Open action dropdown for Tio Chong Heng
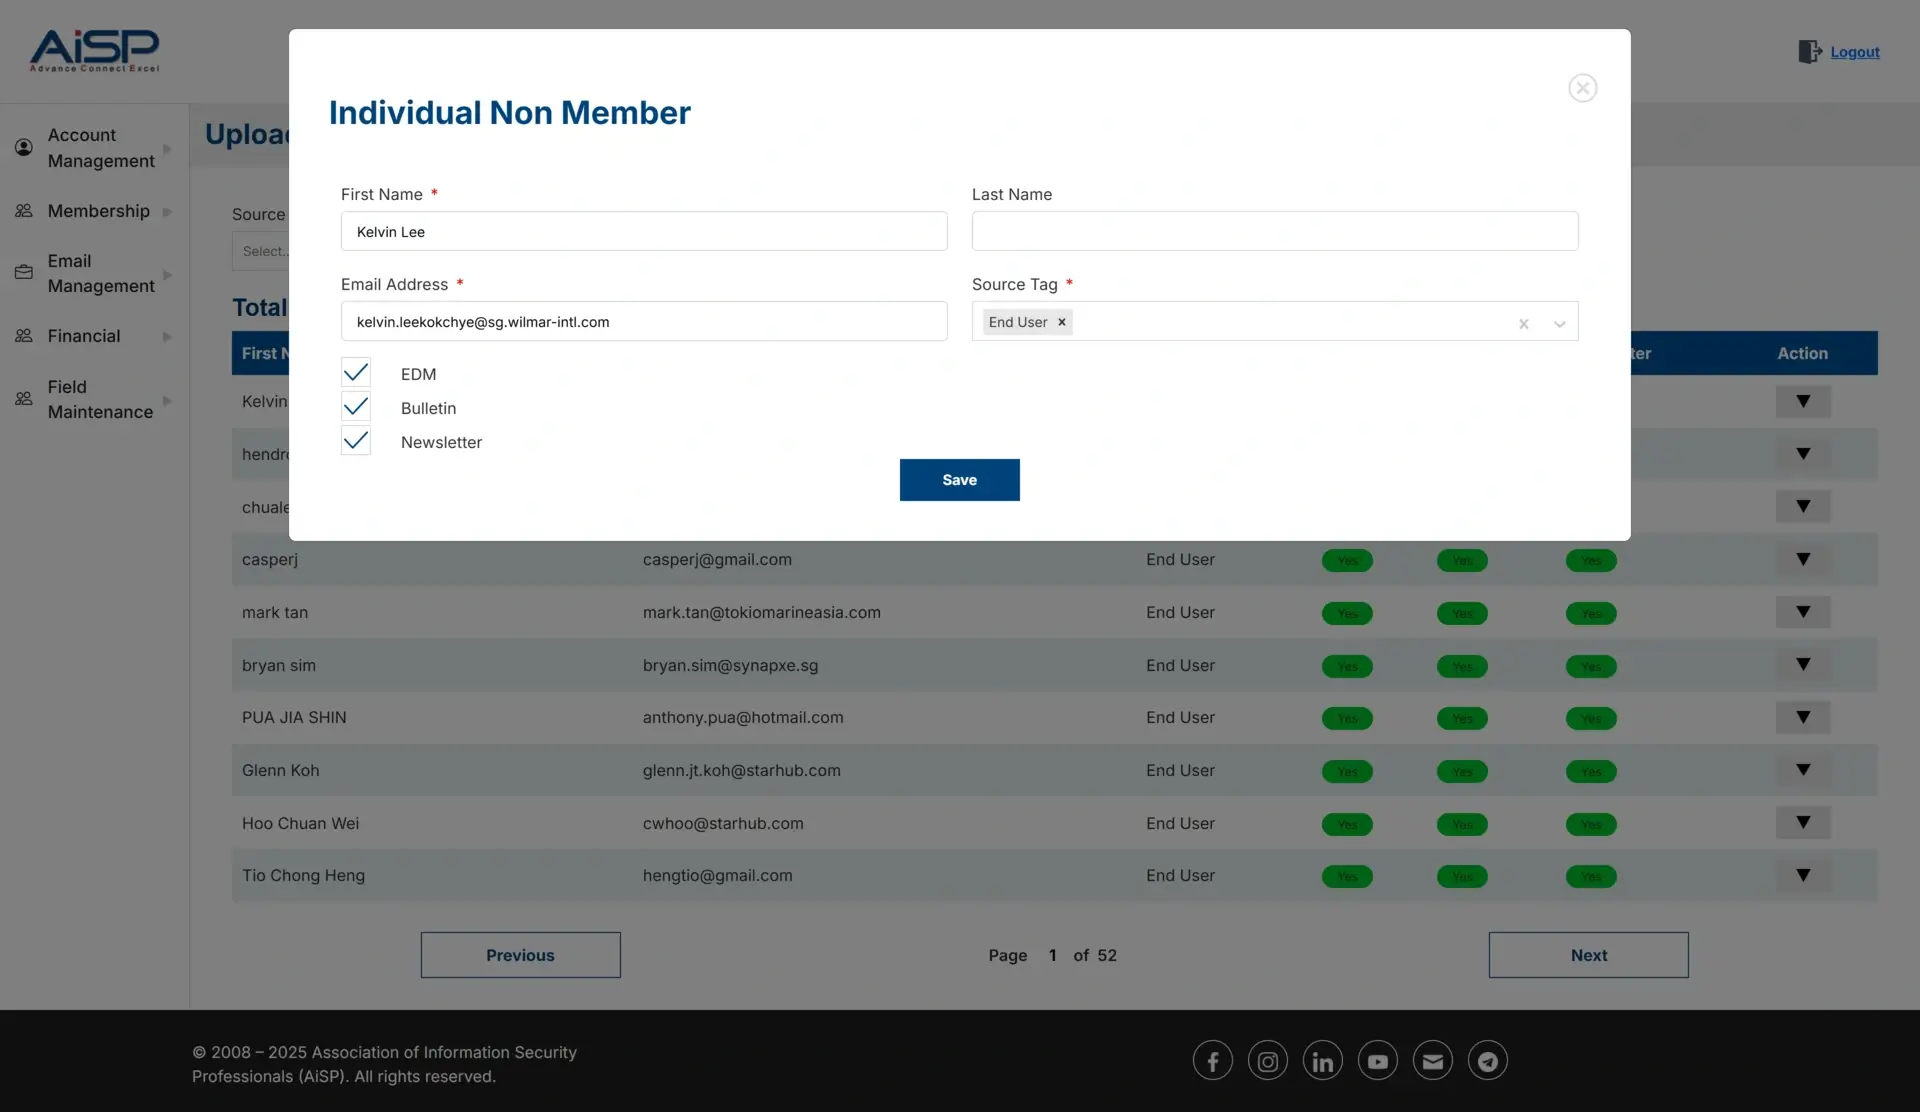1920x1112 pixels. pos(1802,875)
